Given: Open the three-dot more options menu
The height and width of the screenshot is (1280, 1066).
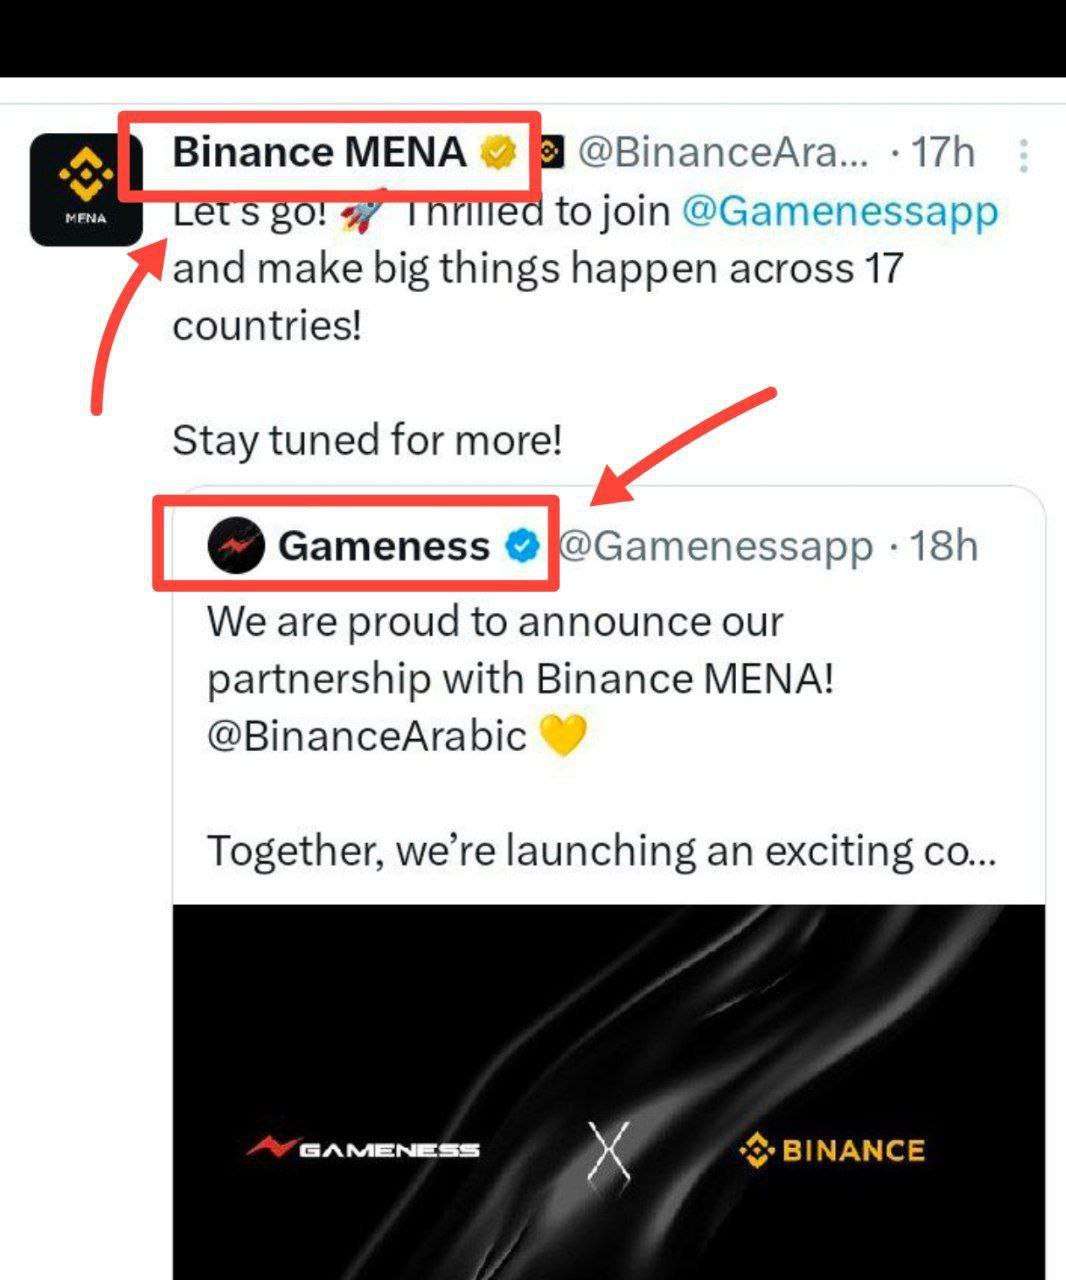Looking at the screenshot, I should coord(1023,155).
